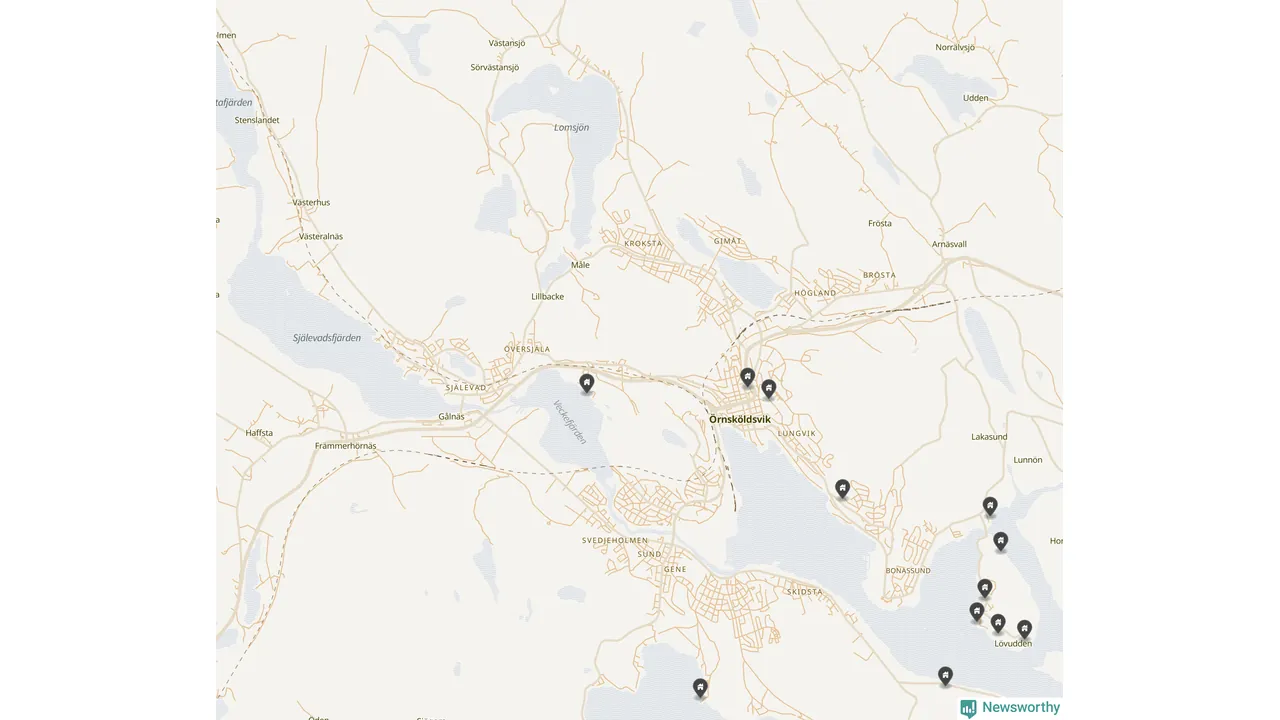Open house marker directly above-left of Lovudden label
1280x720 pixels.
click(998, 624)
